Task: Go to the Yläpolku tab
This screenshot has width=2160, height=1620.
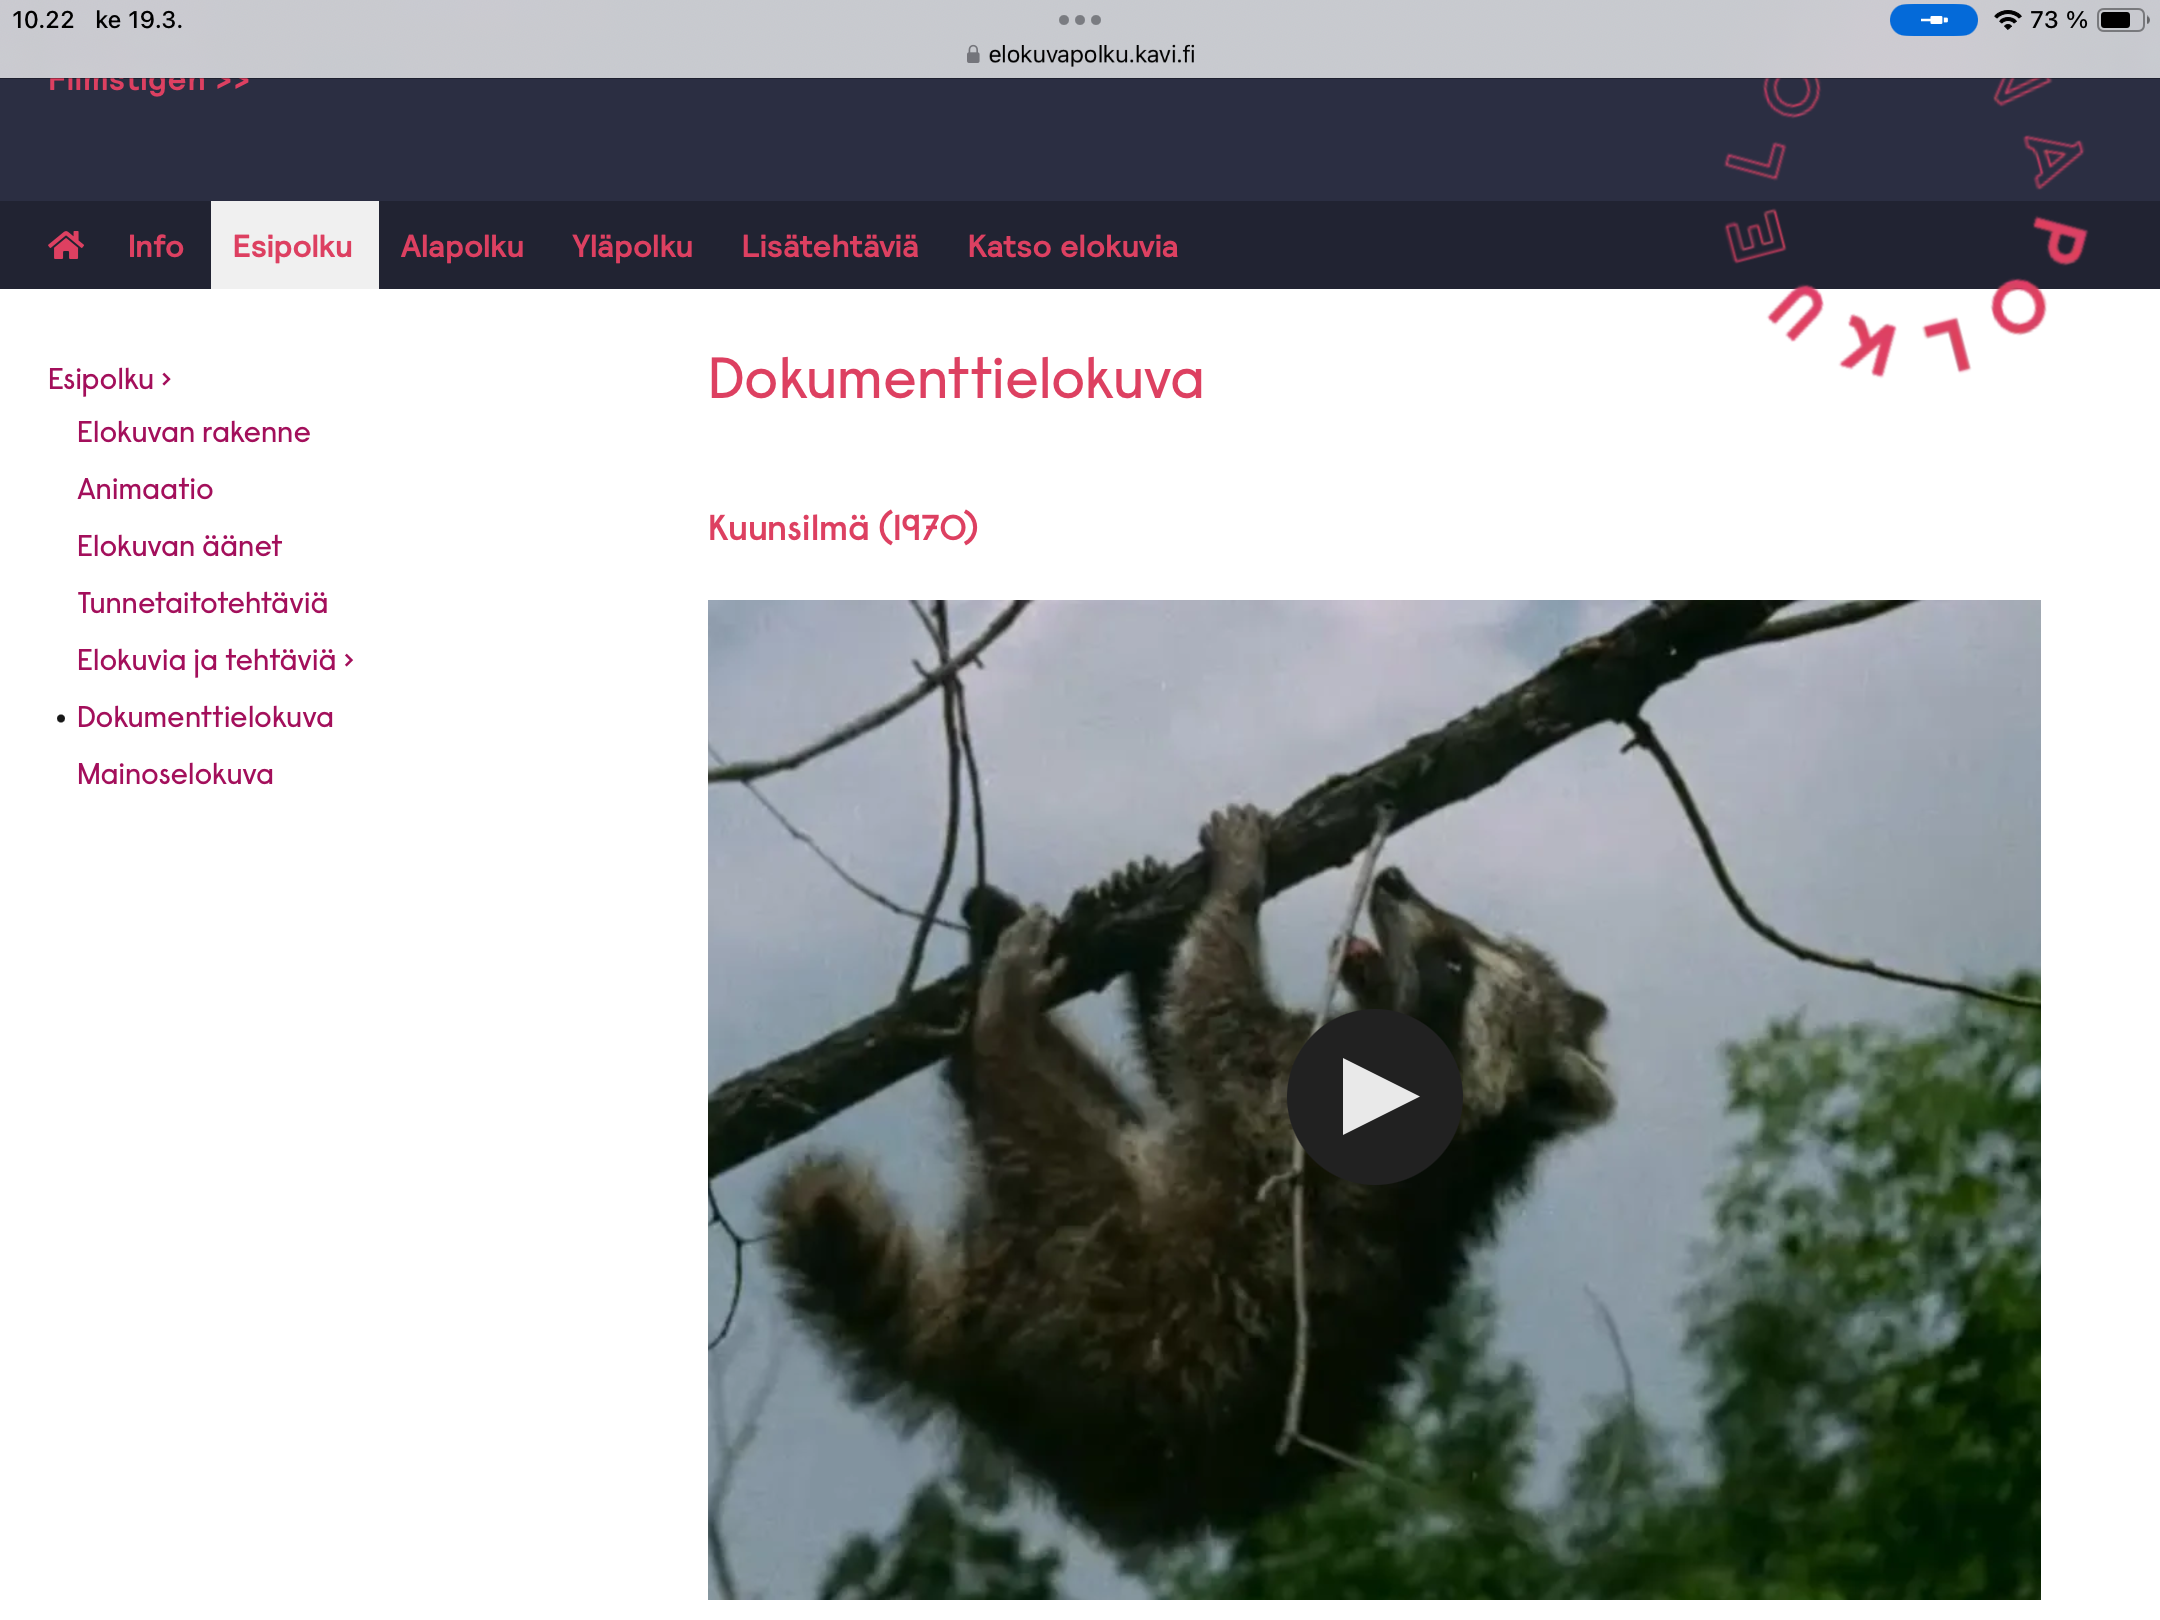Action: 632,246
